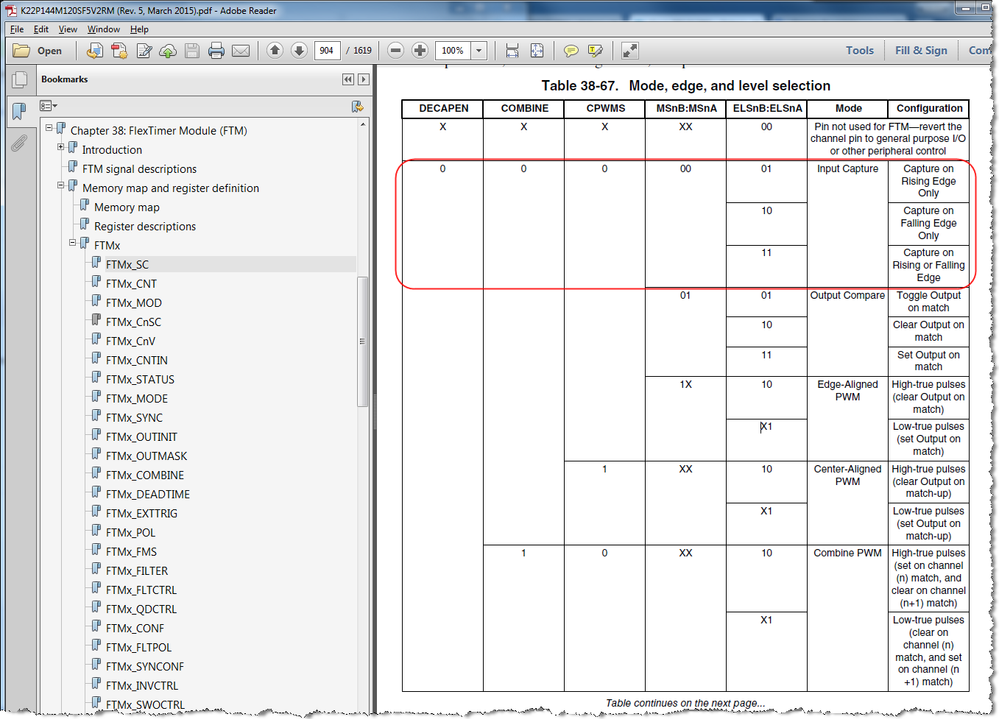
Task: Open the Tools pane
Action: click(x=859, y=50)
